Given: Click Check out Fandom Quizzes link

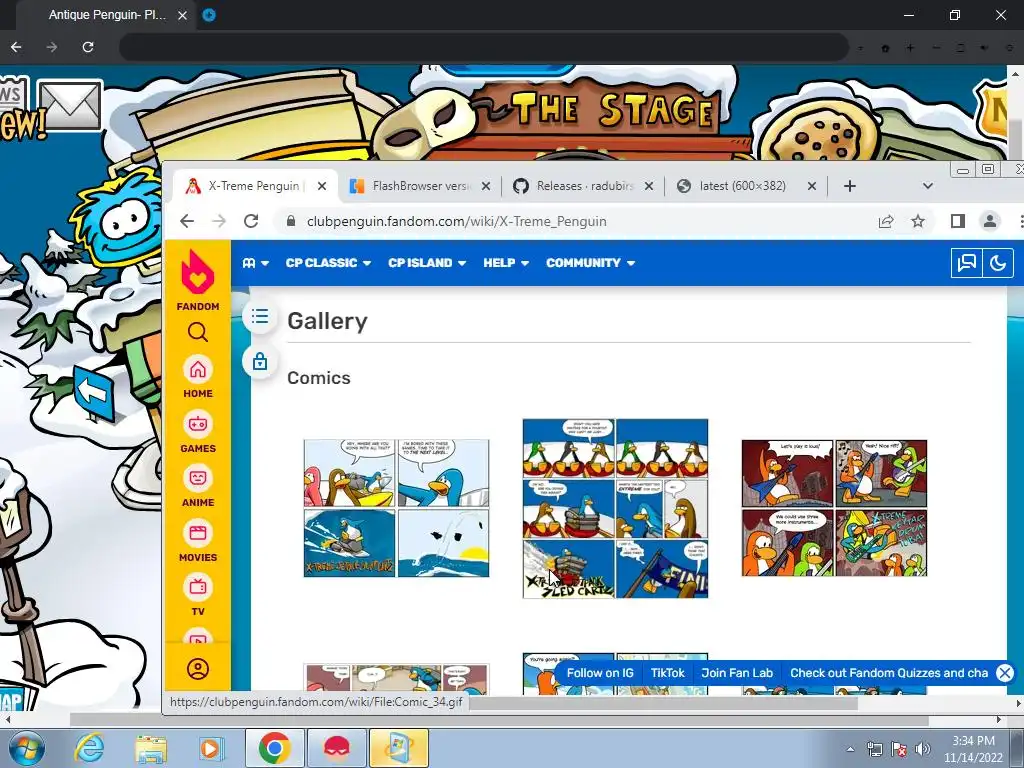Looking at the screenshot, I should pyautogui.click(x=889, y=673).
